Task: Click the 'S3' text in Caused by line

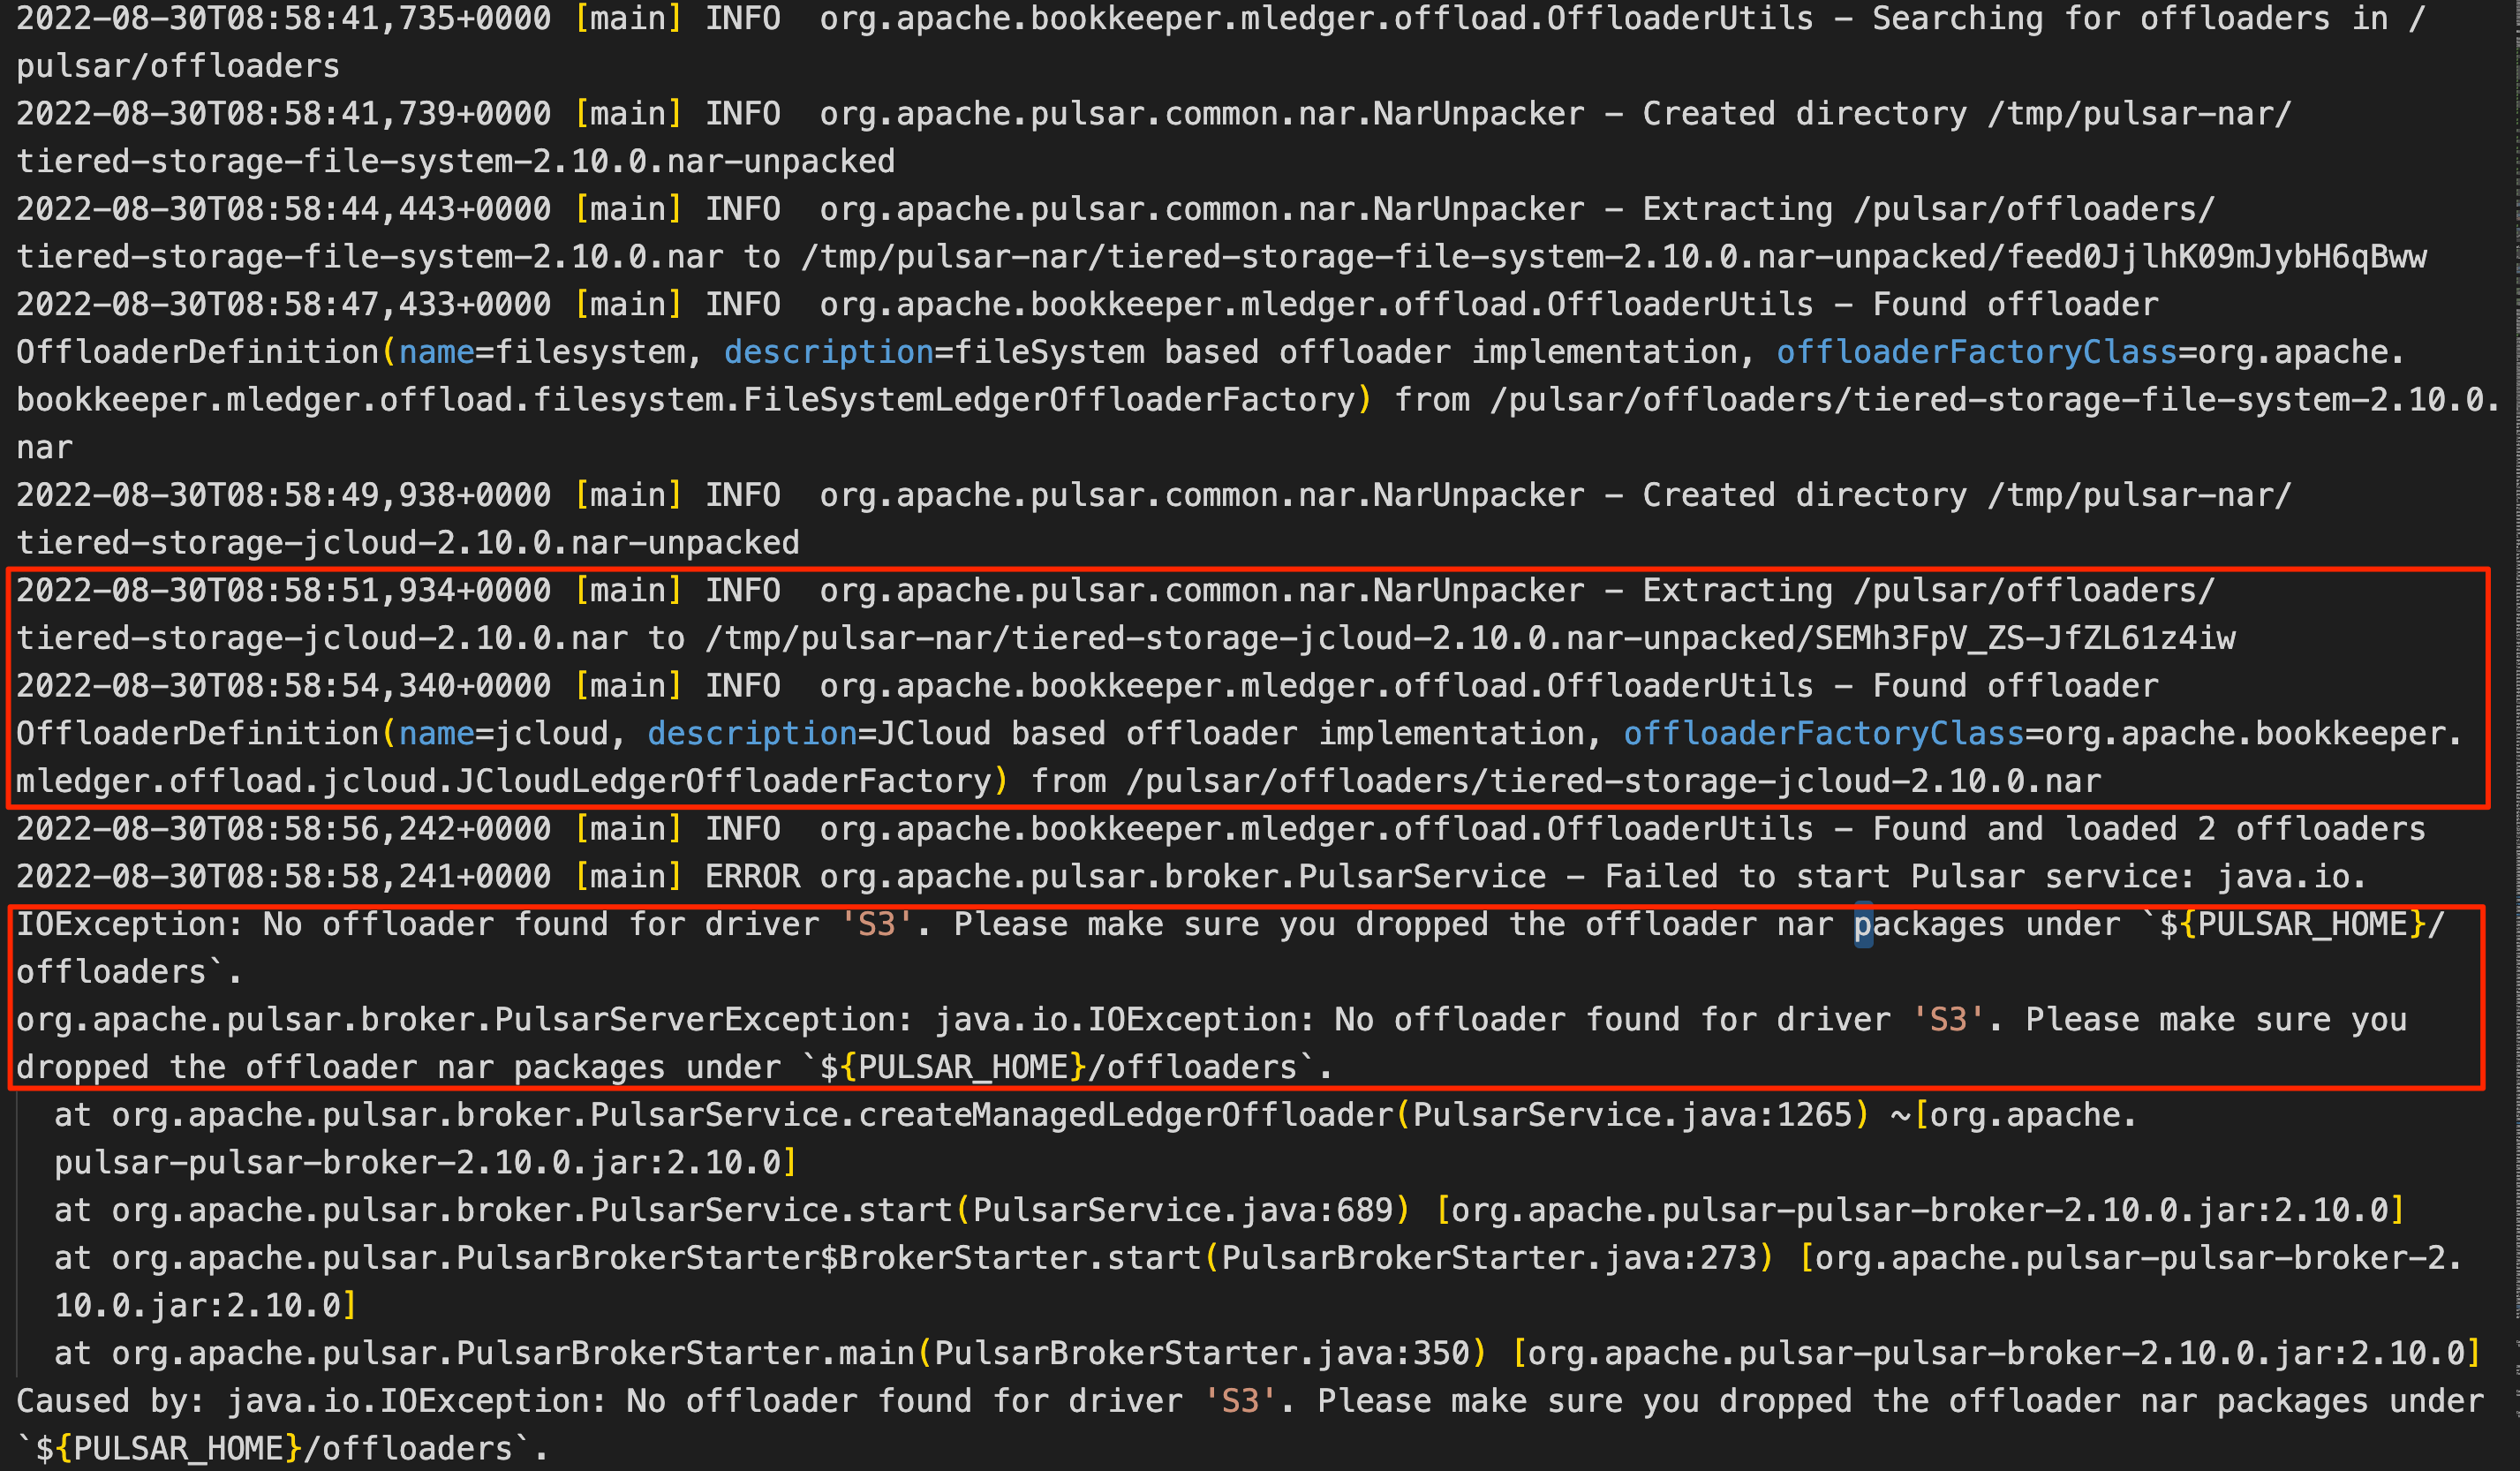Action: point(1240,1400)
